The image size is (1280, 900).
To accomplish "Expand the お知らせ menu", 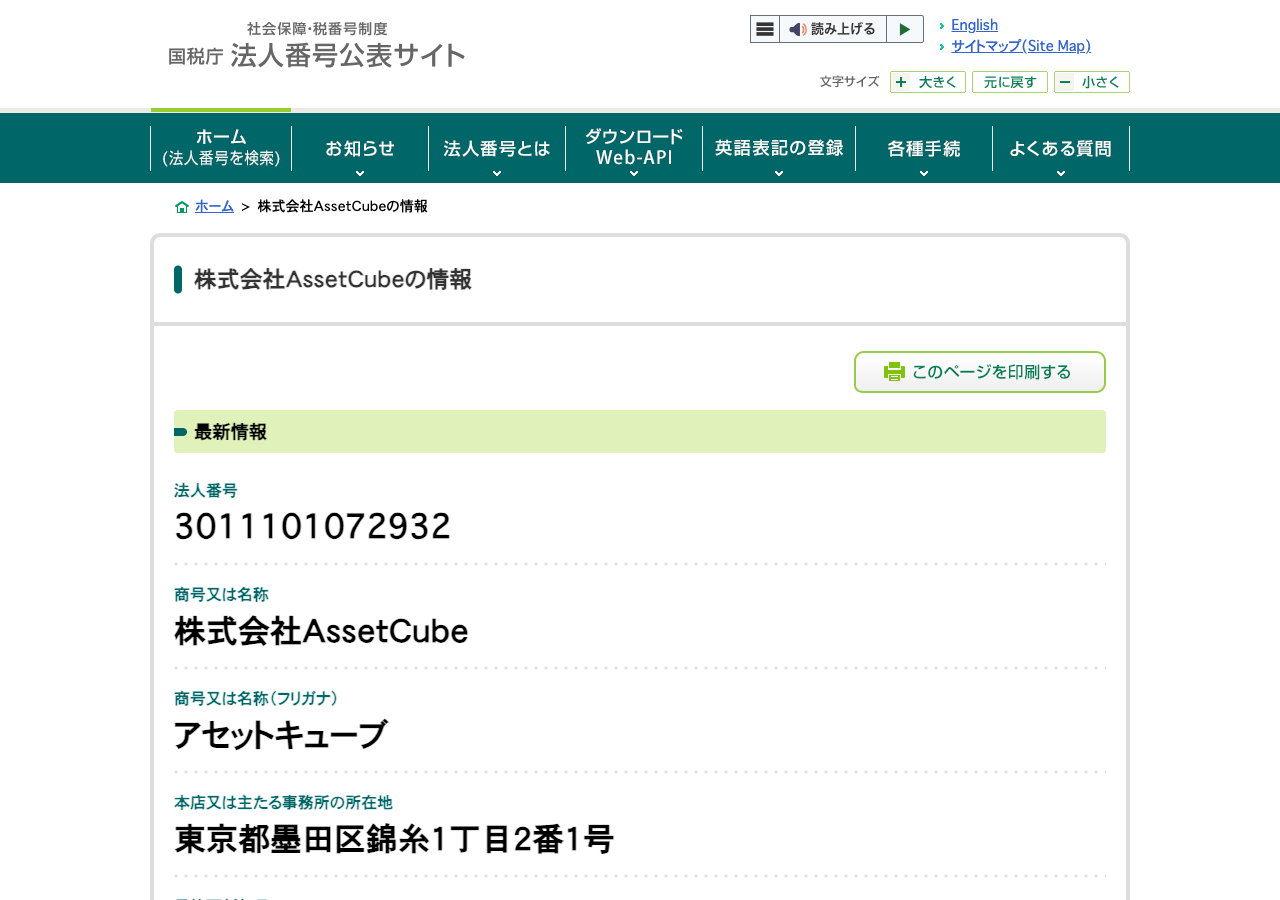I will coord(360,148).
